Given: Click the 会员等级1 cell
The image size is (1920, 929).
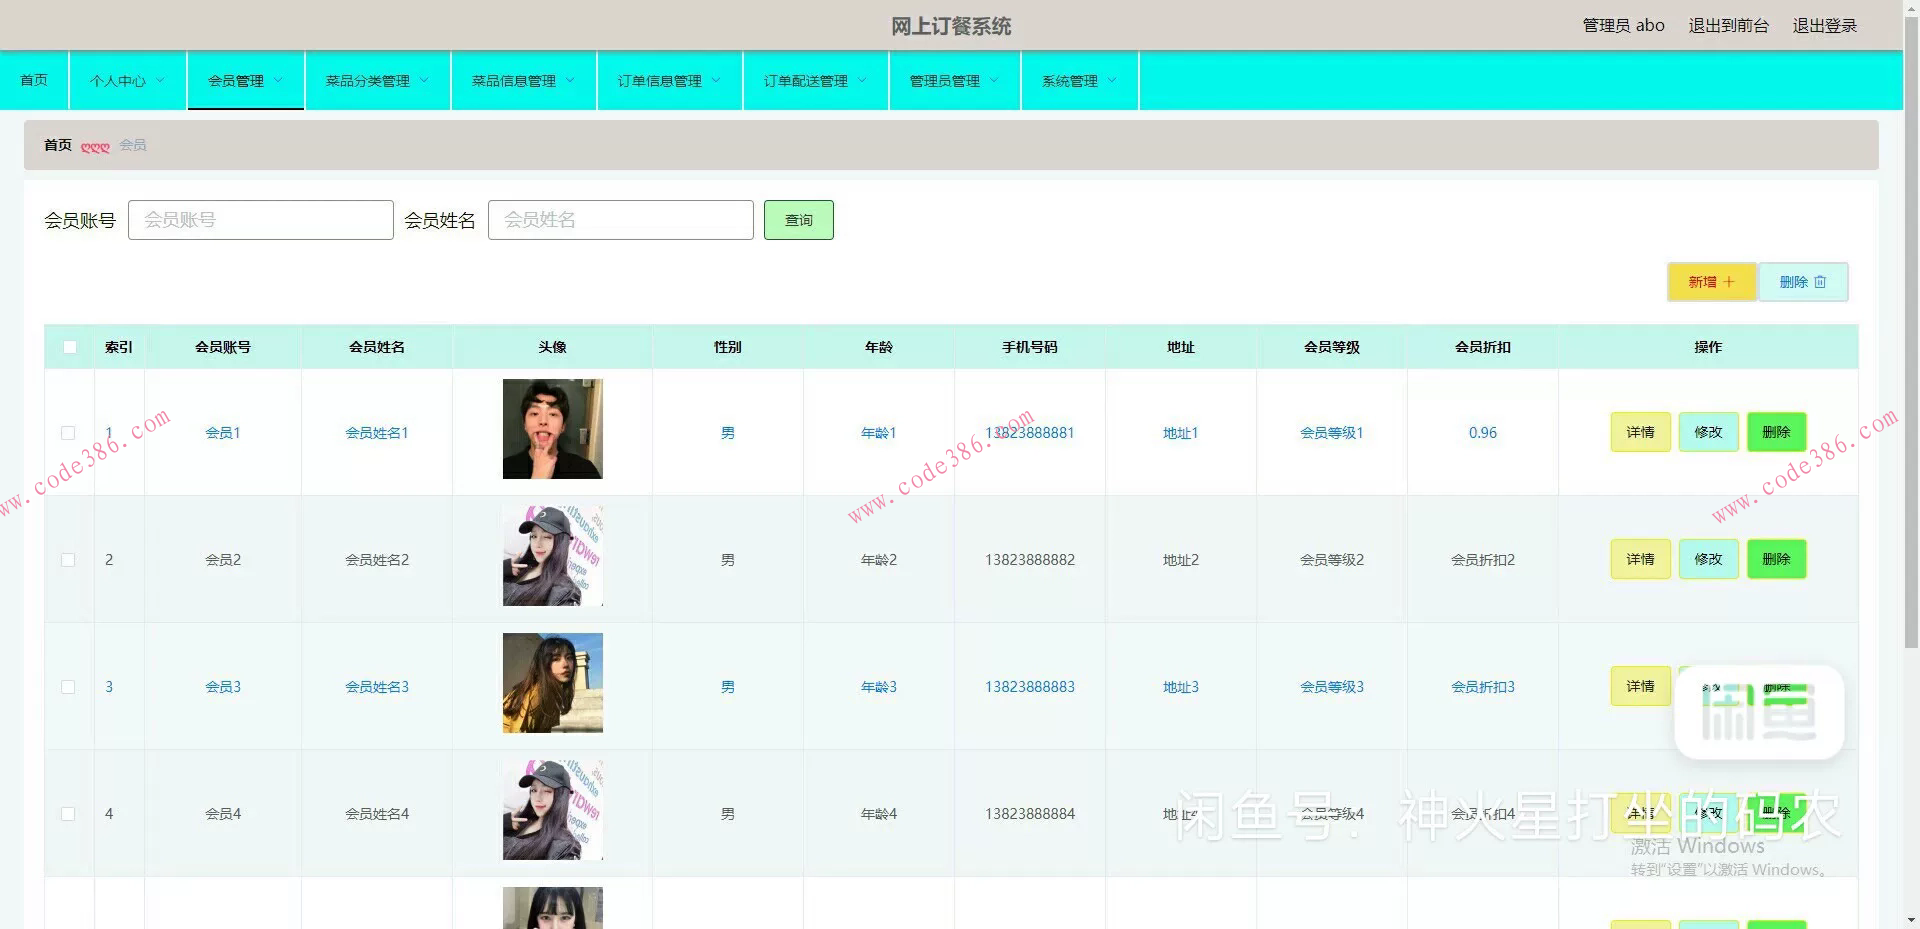Looking at the screenshot, I should pyautogui.click(x=1332, y=433).
